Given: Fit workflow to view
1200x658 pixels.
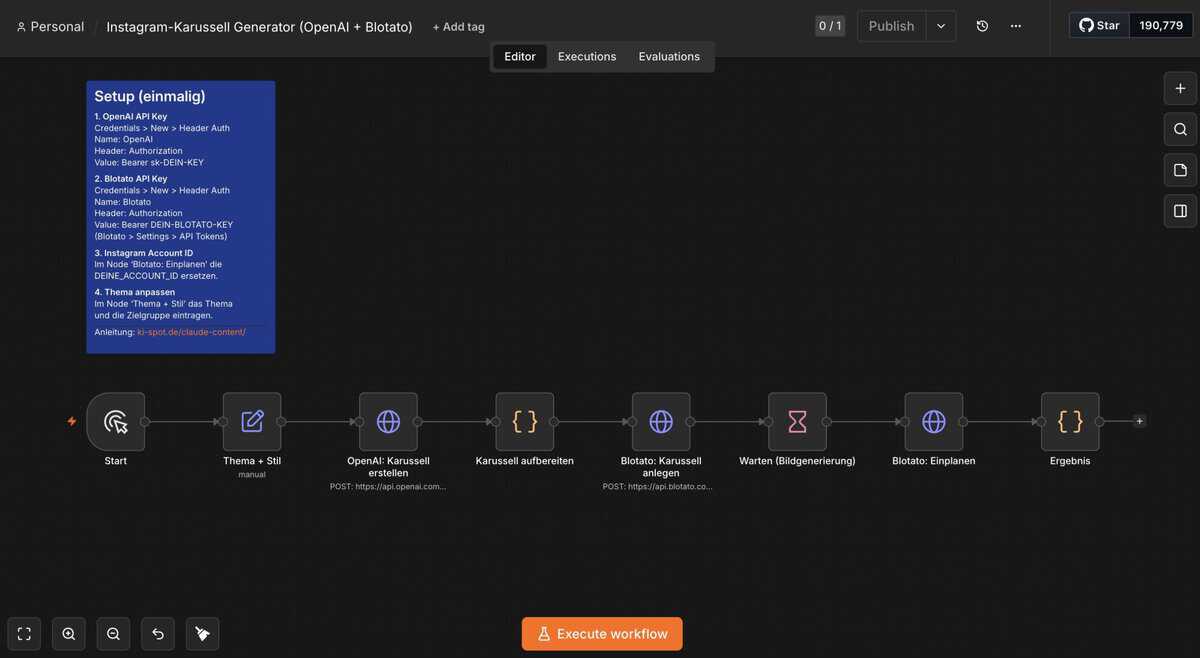Looking at the screenshot, I should click(24, 634).
